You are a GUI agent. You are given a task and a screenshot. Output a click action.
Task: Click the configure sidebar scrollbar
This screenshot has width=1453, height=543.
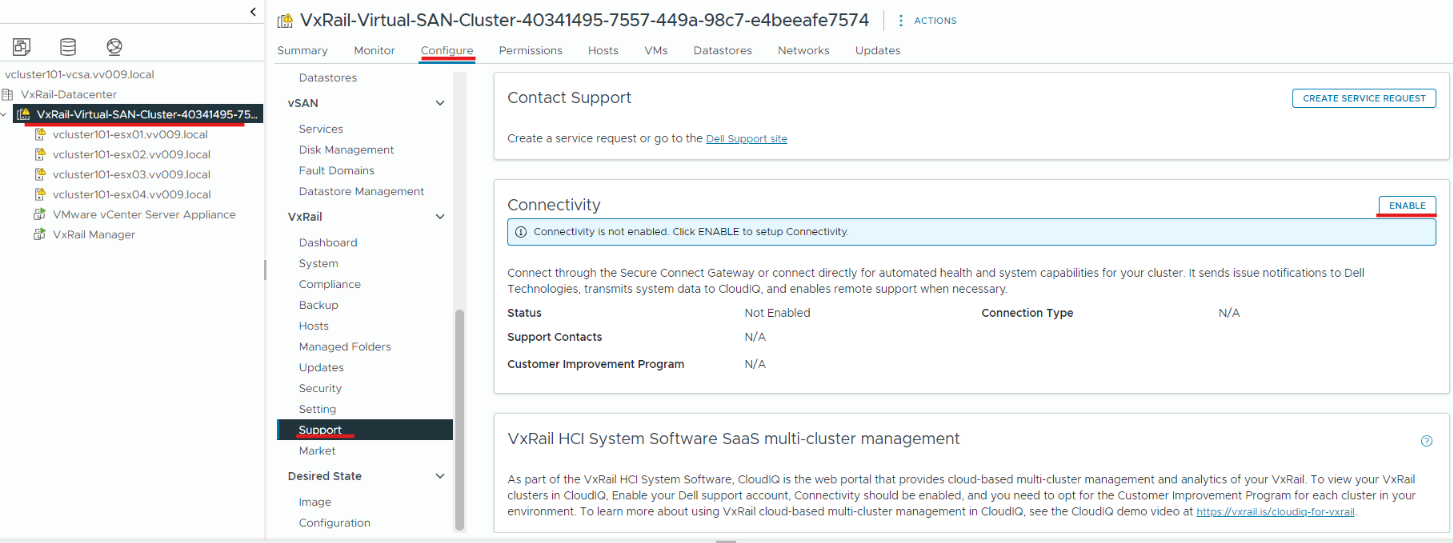[x=459, y=420]
